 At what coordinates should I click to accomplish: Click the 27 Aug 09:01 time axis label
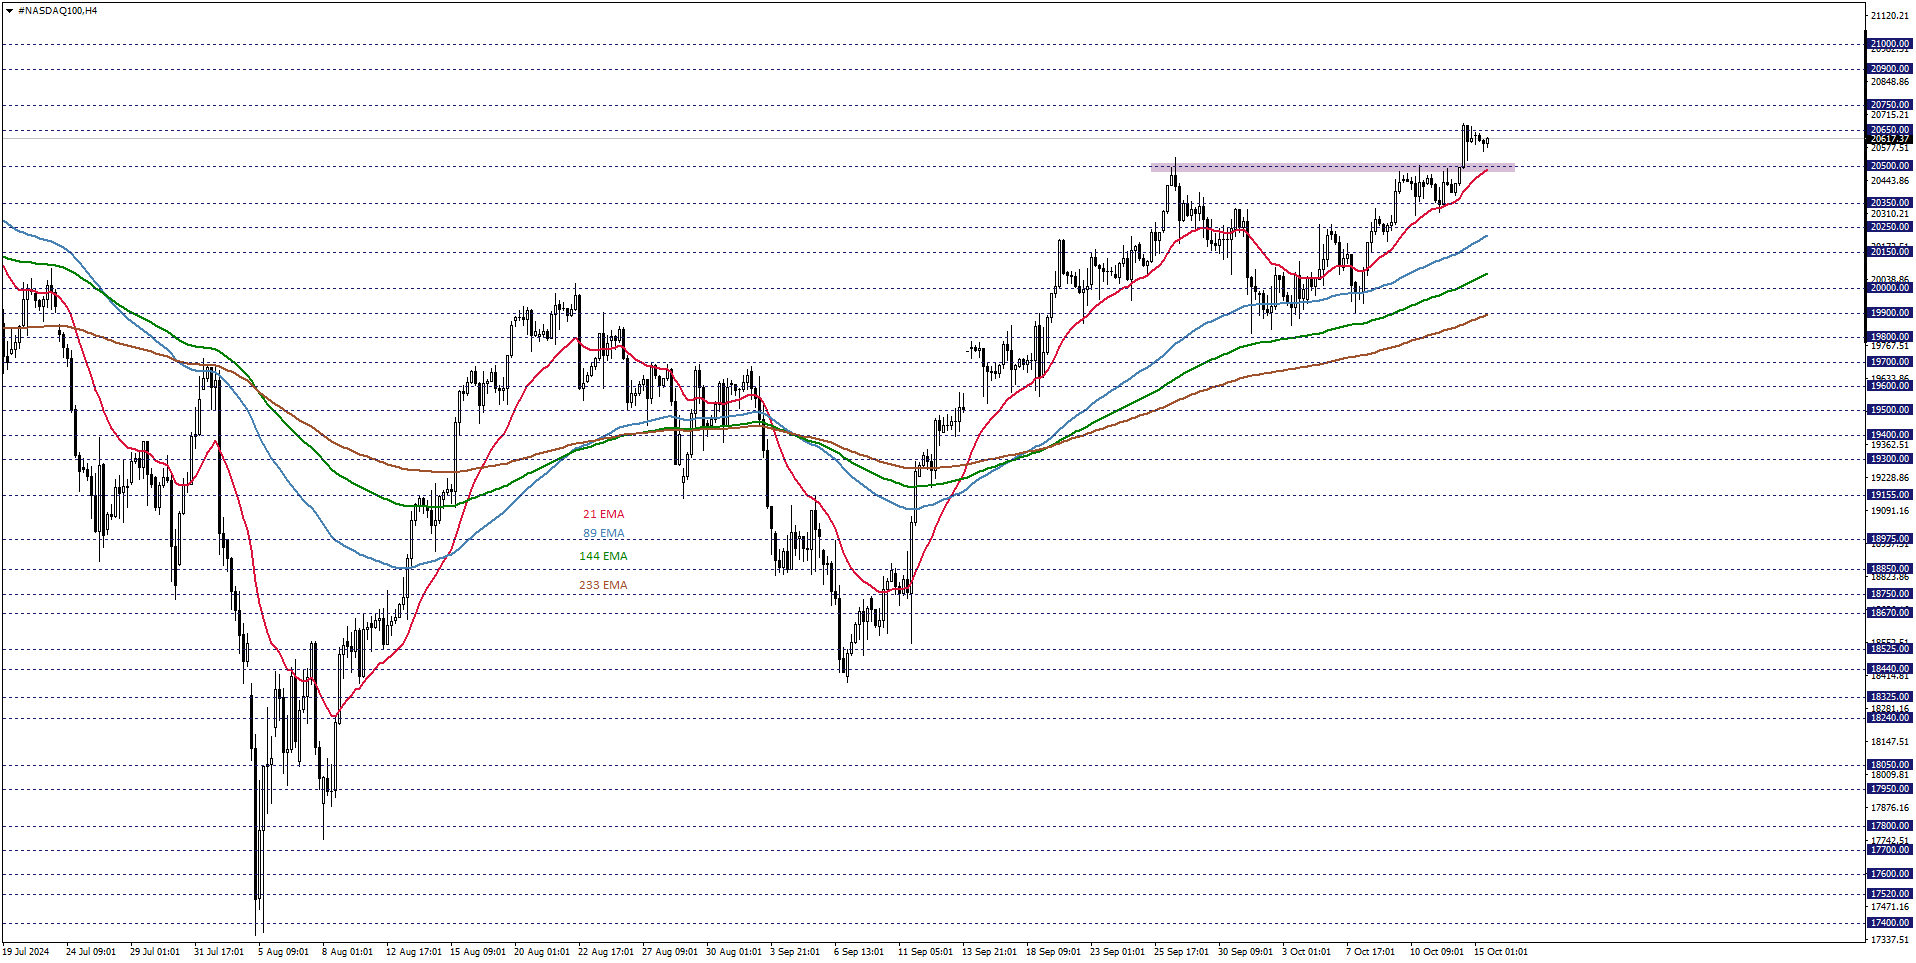pos(670,952)
